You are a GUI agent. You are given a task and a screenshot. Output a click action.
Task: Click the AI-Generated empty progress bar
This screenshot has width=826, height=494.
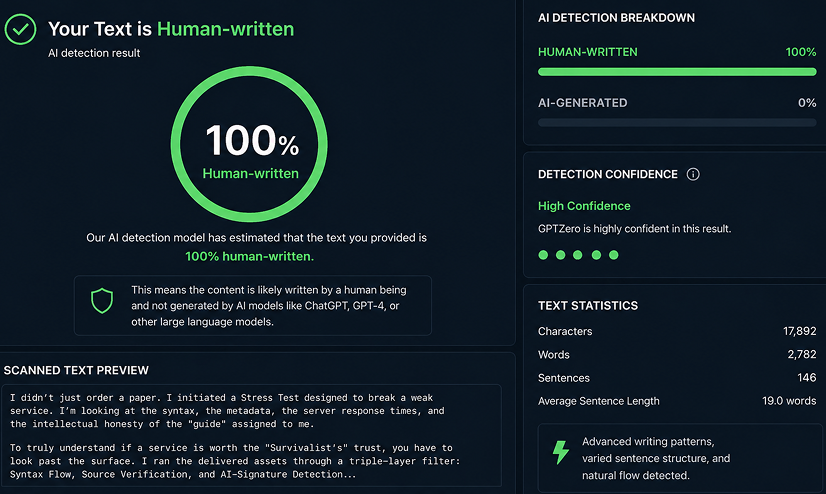pos(677,122)
